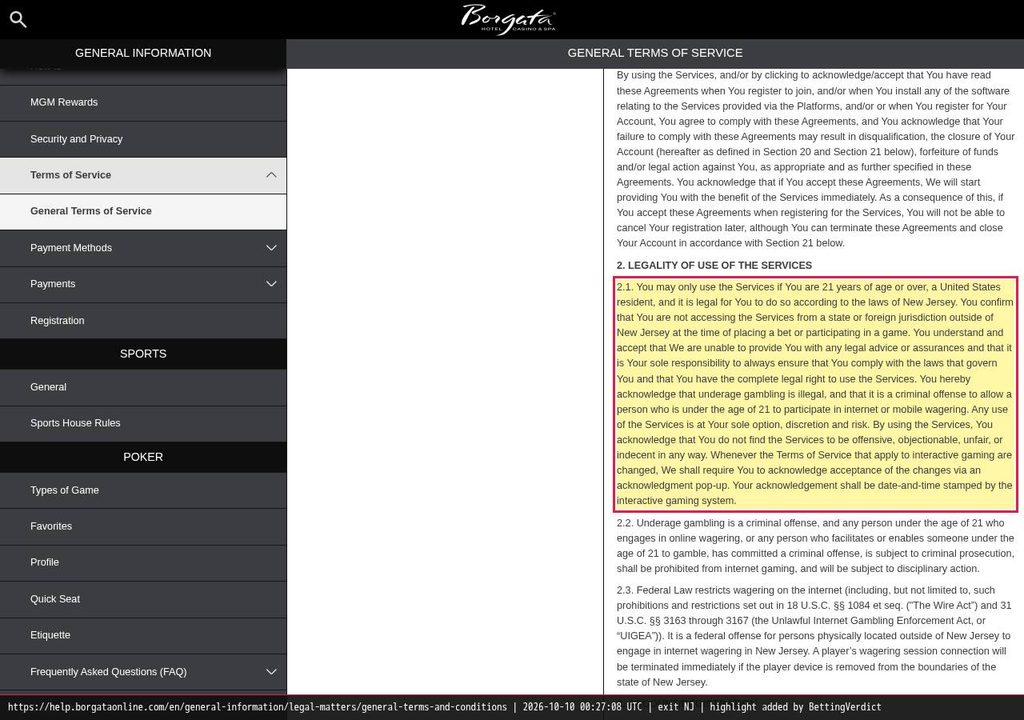Click the Legality of Use heading
Screen dimensions: 1024x720
714,265
